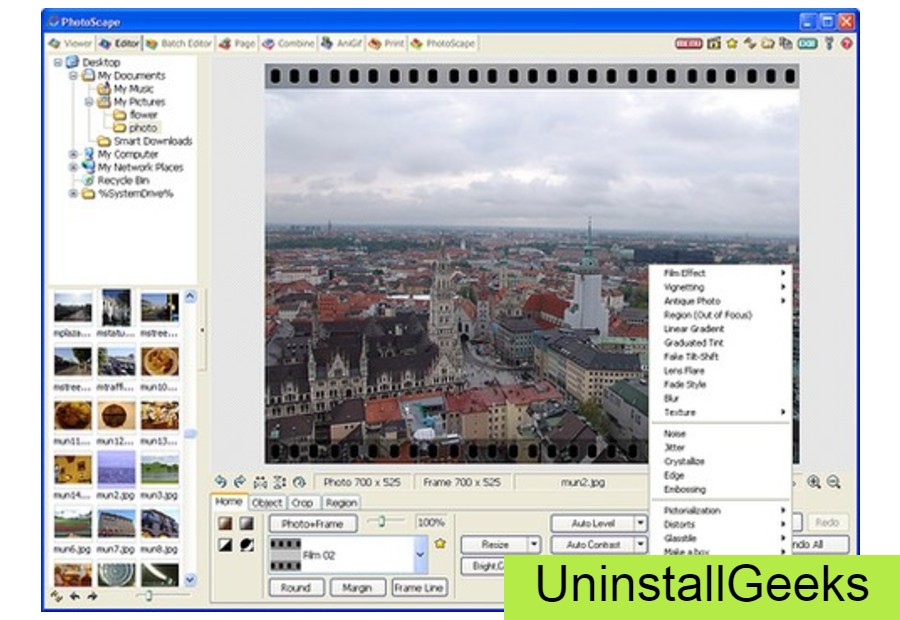Select the Region tab
The image size is (900, 620).
341,503
